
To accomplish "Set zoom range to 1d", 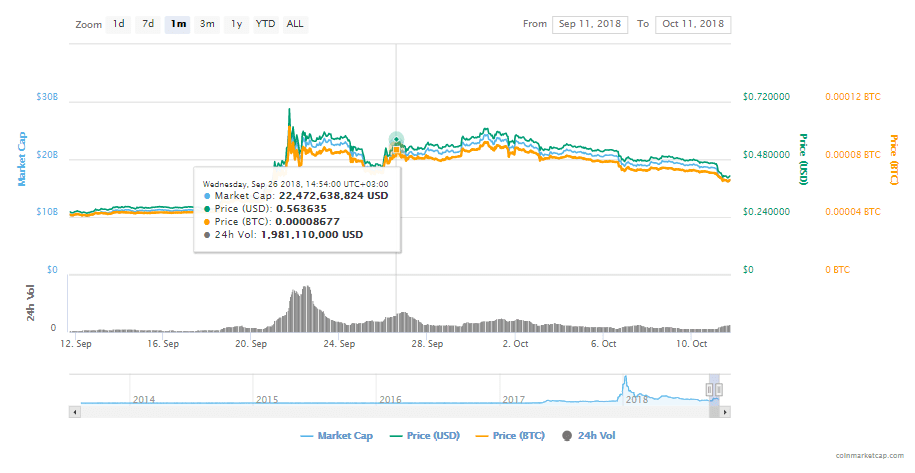I will 119,23.
